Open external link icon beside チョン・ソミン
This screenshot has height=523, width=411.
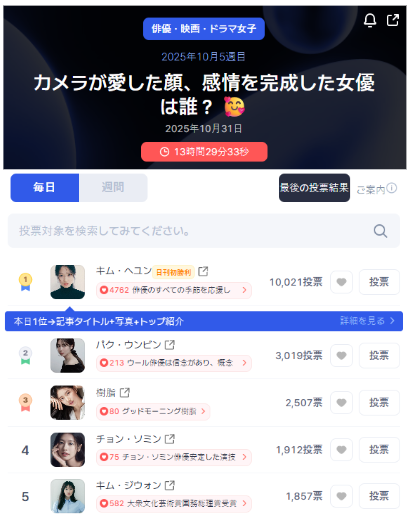pos(170,439)
